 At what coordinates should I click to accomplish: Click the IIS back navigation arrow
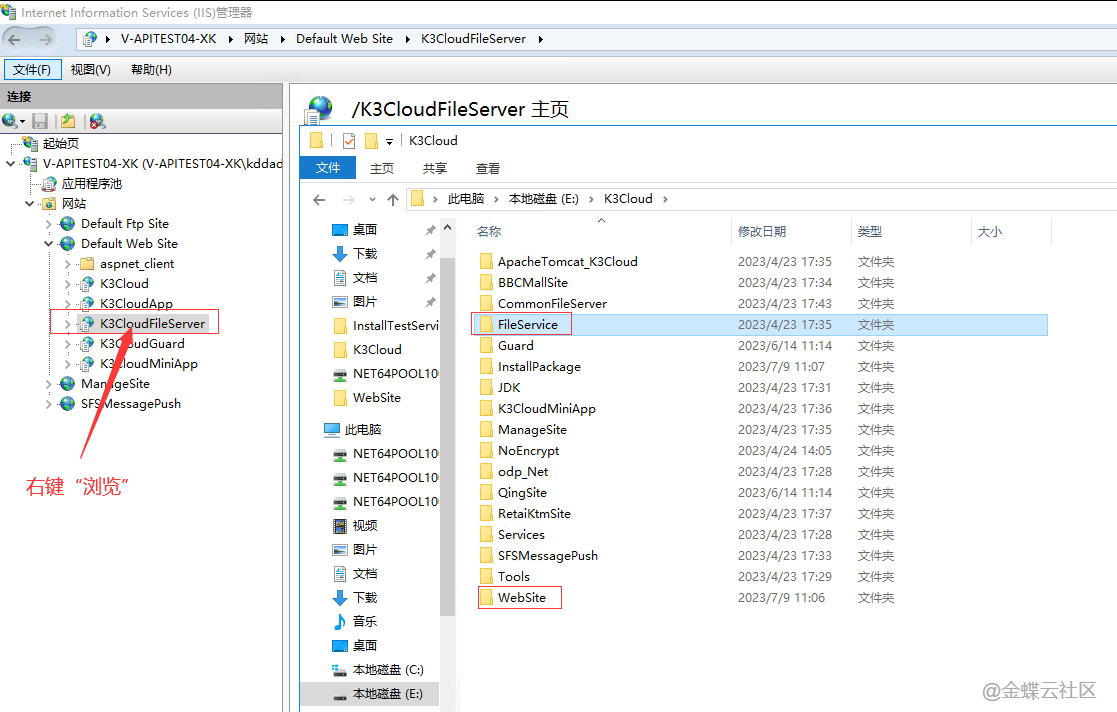coord(14,39)
